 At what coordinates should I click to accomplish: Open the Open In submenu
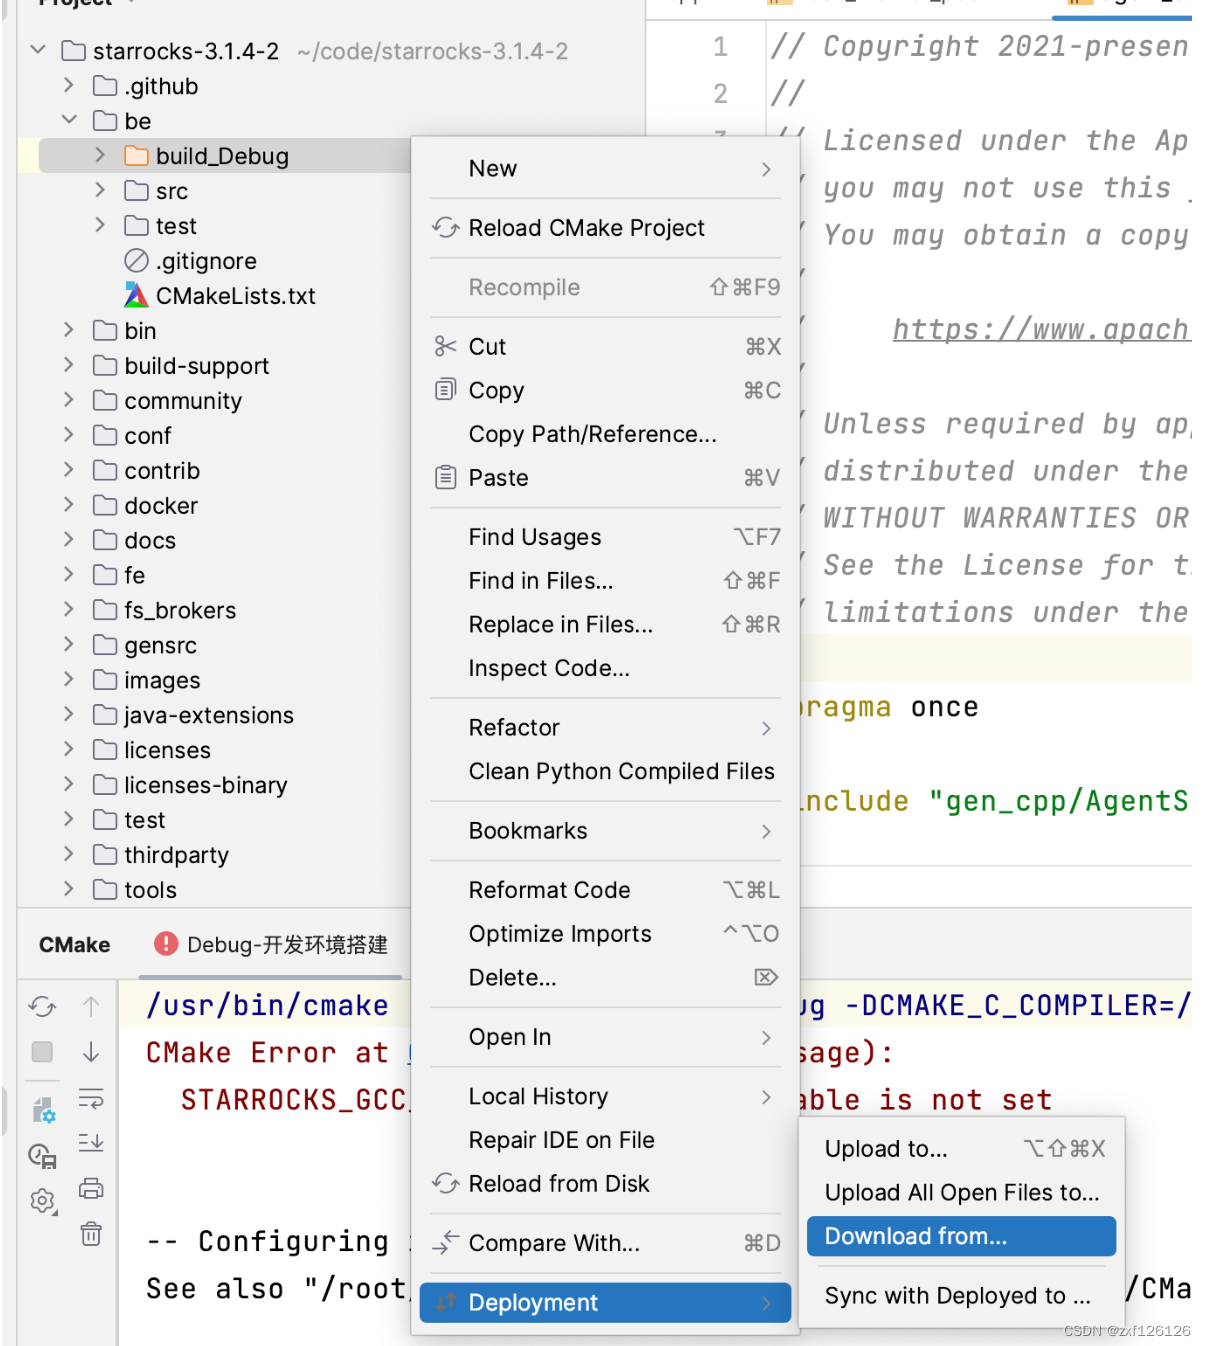click(605, 1037)
